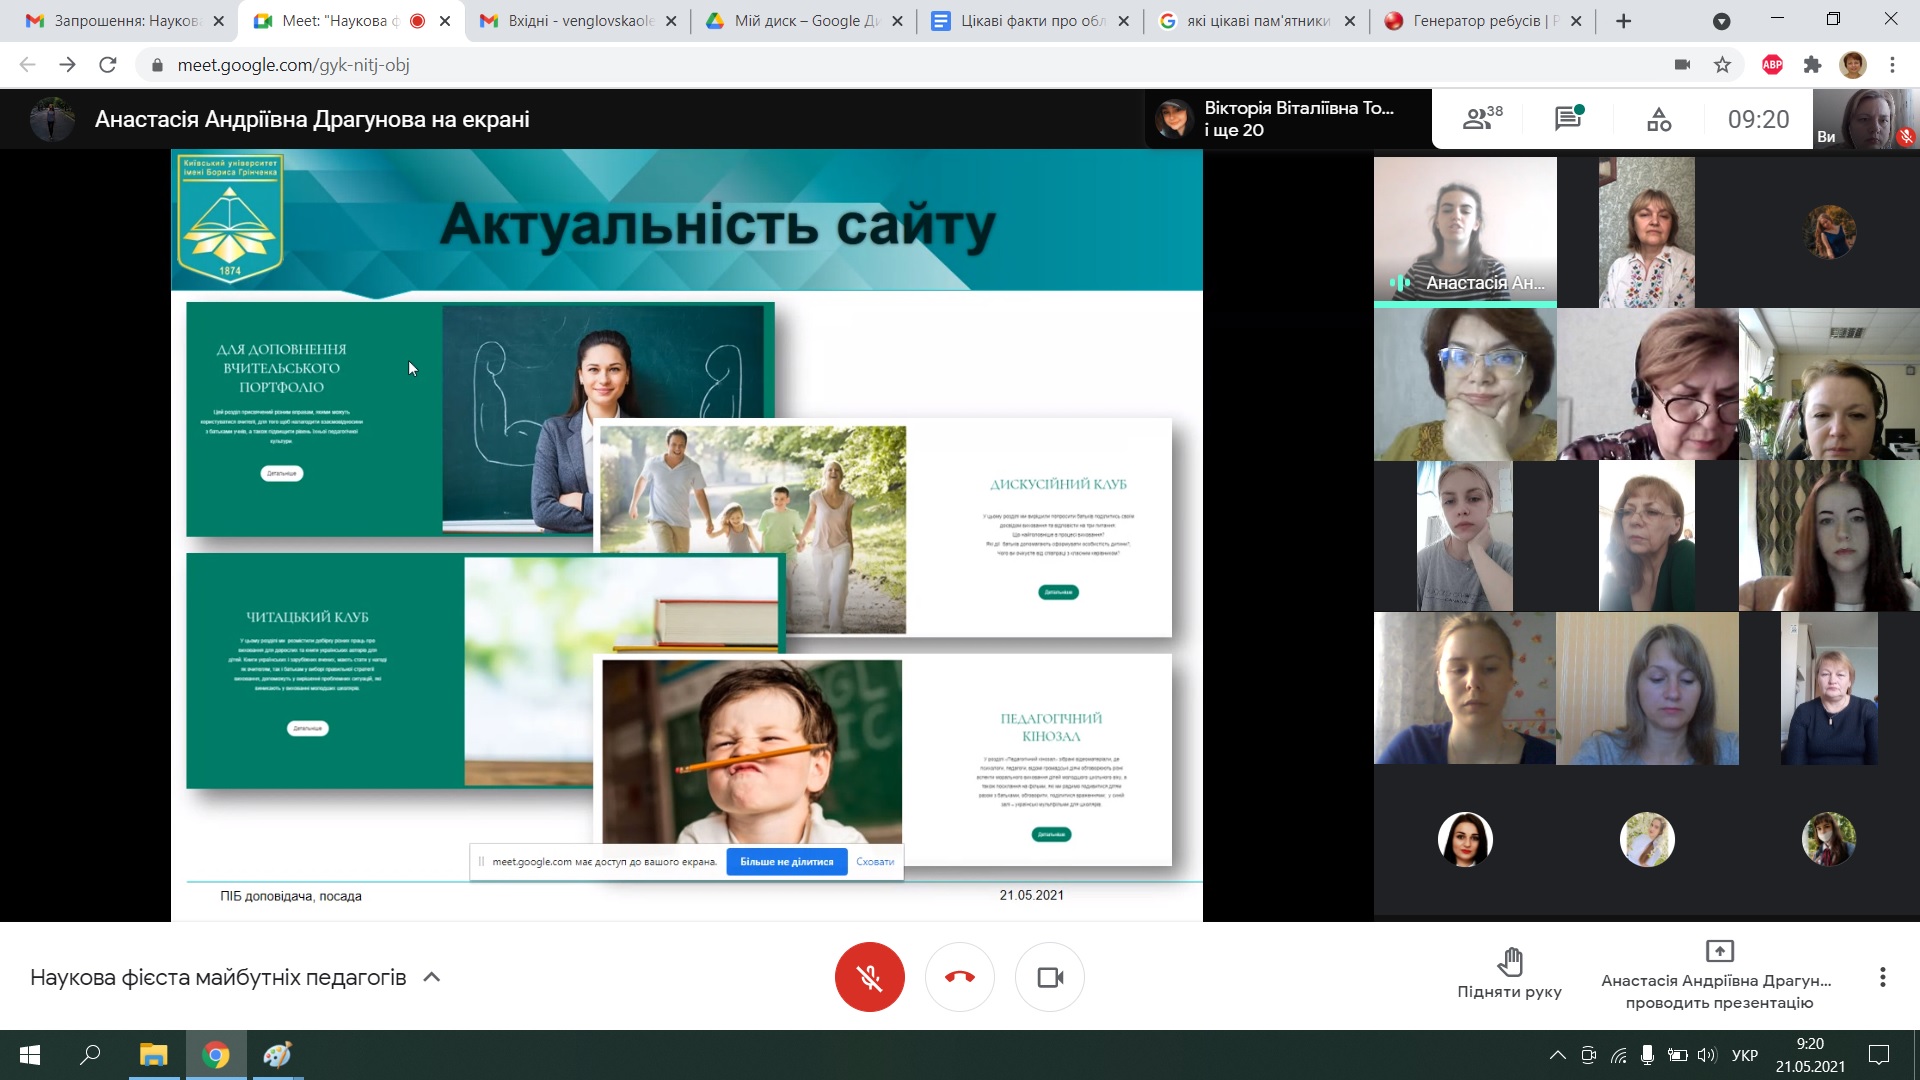The width and height of the screenshot is (1920, 1080).
Task: Open the Chrome extensions puzzle icon
Action: (x=1813, y=64)
